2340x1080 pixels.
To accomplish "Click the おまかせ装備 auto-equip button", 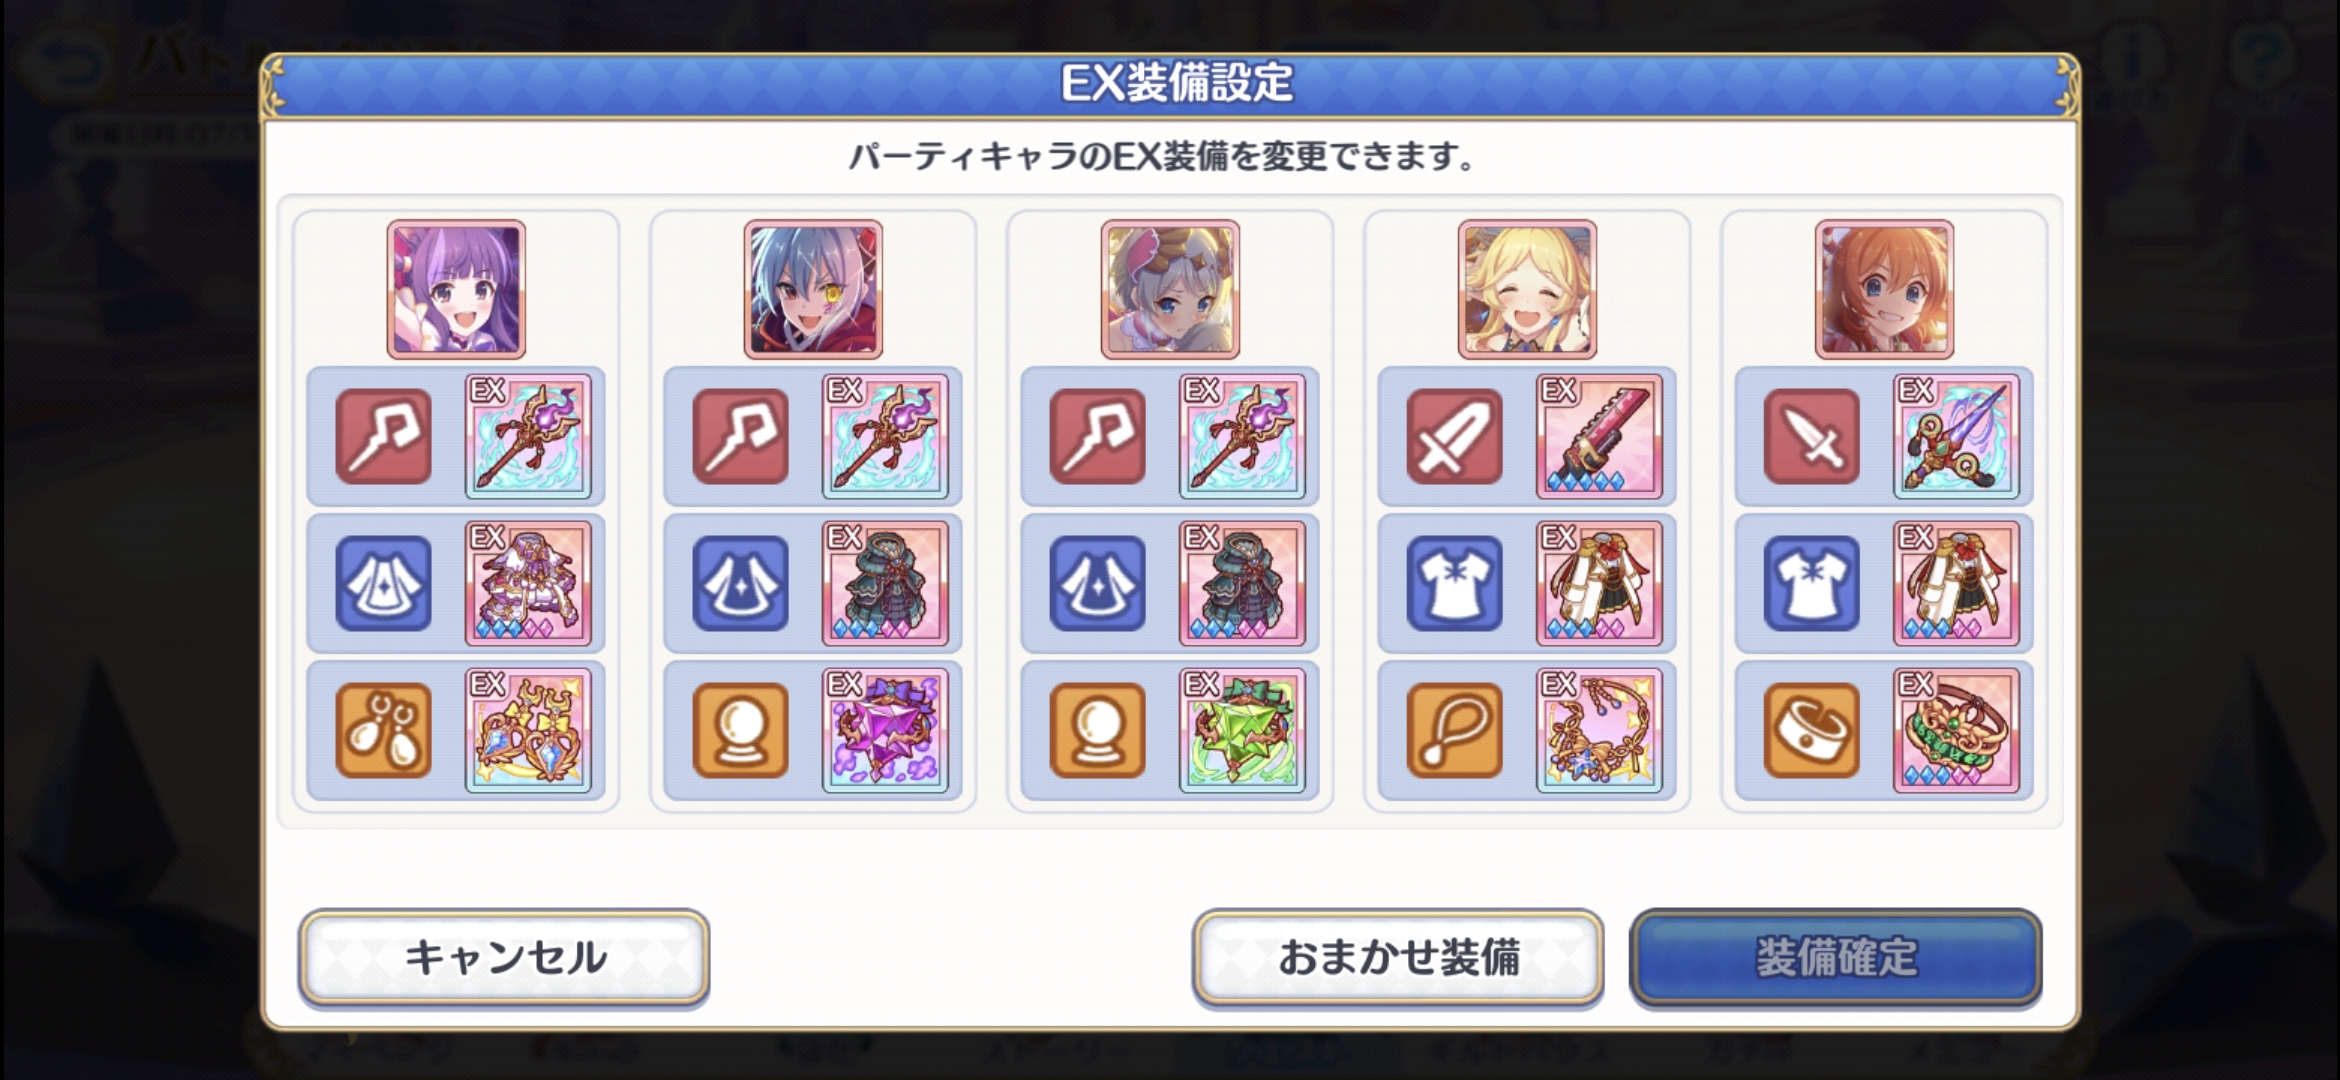I will coord(1398,957).
